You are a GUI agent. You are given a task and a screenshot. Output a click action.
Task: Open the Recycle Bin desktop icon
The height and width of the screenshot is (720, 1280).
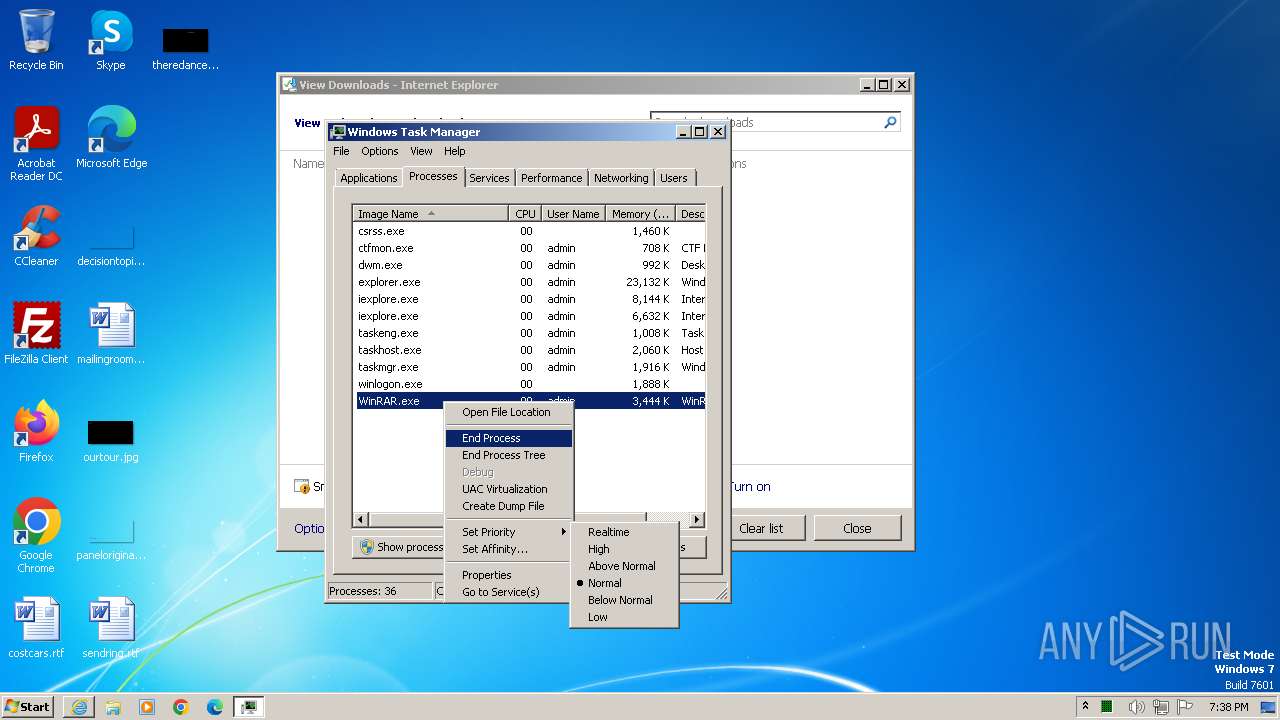[x=36, y=40]
